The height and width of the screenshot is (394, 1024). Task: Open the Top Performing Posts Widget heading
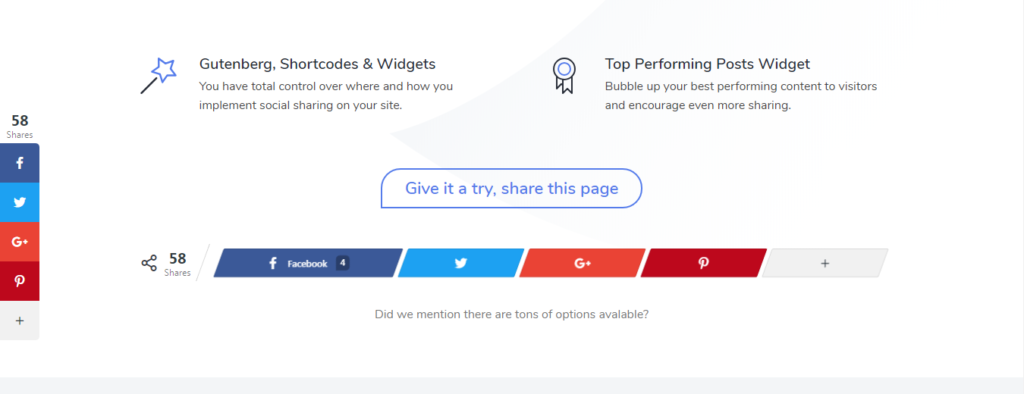tap(707, 64)
